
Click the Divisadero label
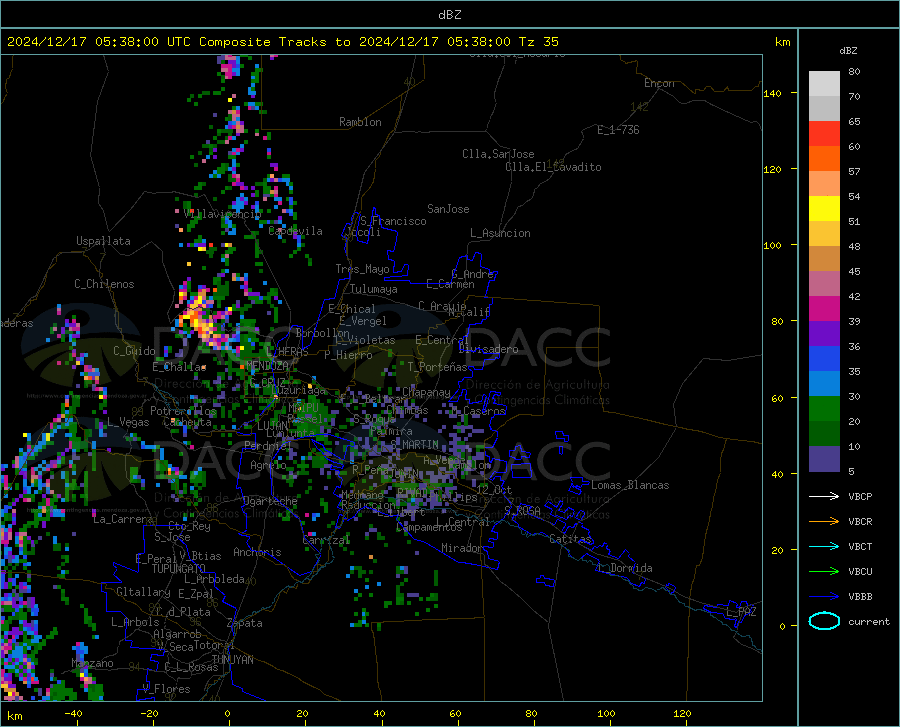488,349
